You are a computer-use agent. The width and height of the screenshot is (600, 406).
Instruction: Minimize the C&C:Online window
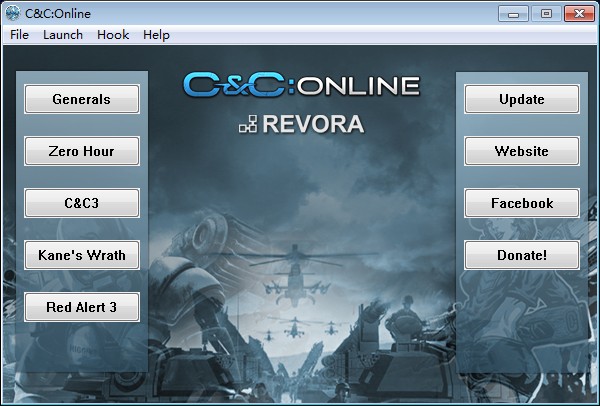tap(514, 14)
